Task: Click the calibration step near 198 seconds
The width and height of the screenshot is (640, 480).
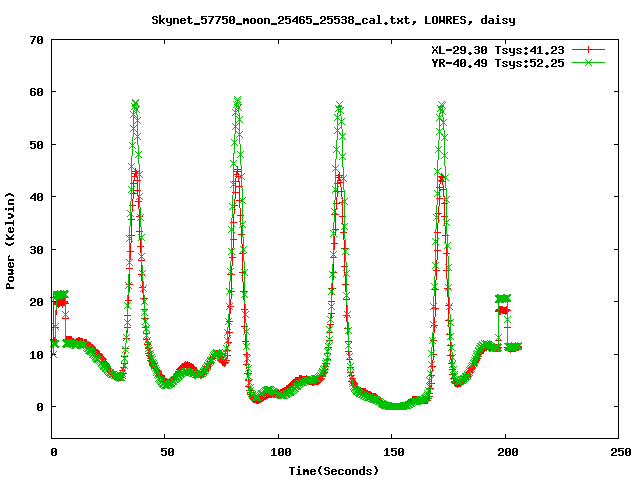Action: pos(503,304)
